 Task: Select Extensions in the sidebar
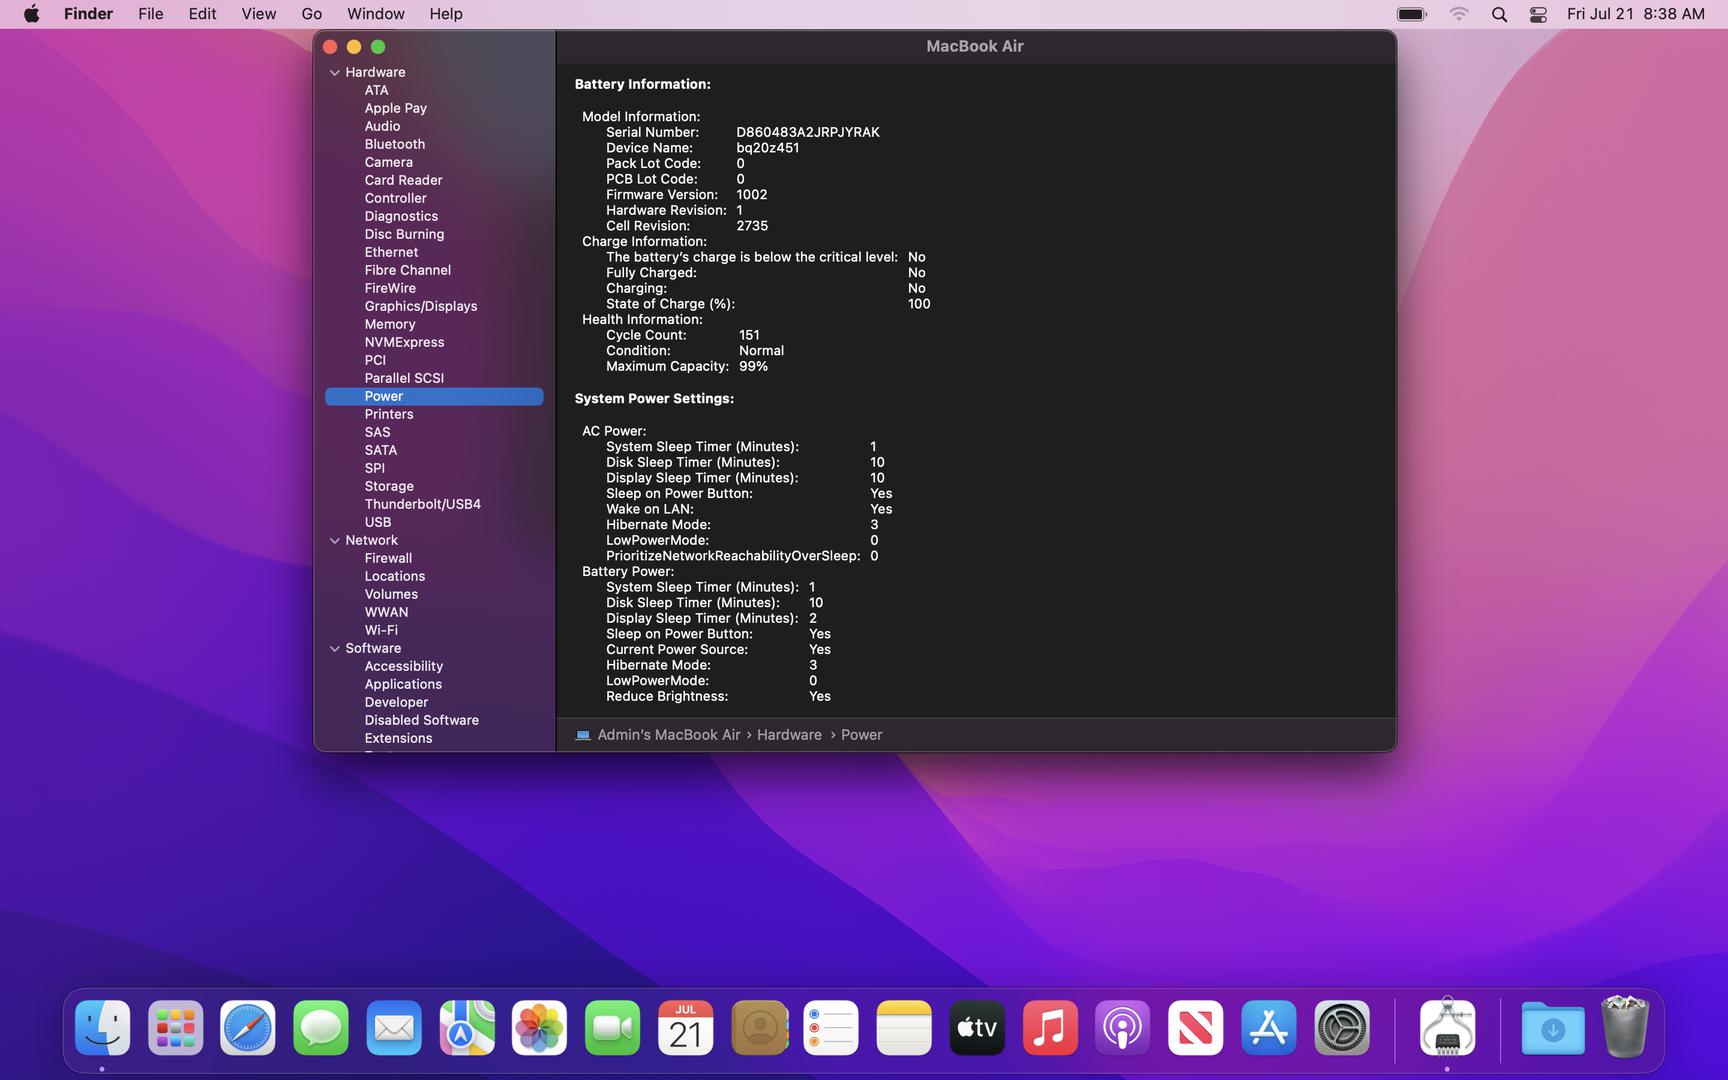click(x=398, y=738)
